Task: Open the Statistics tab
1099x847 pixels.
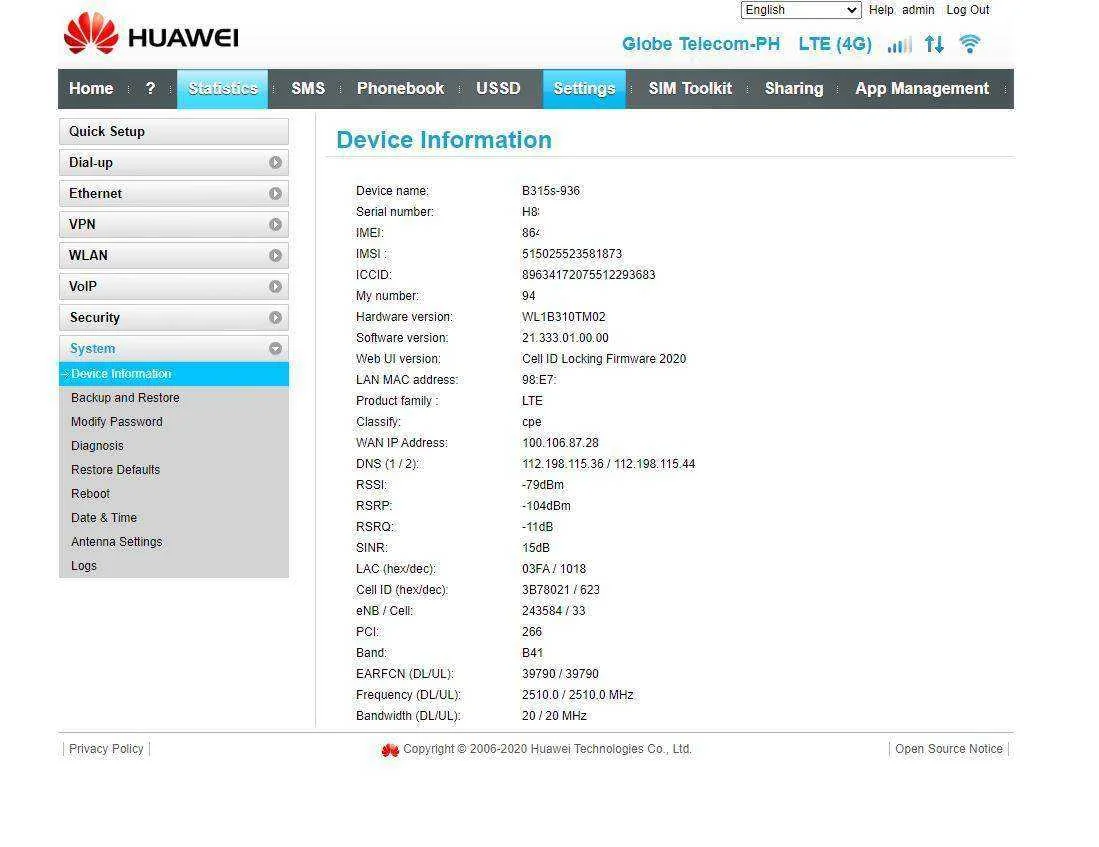Action: tap(223, 88)
